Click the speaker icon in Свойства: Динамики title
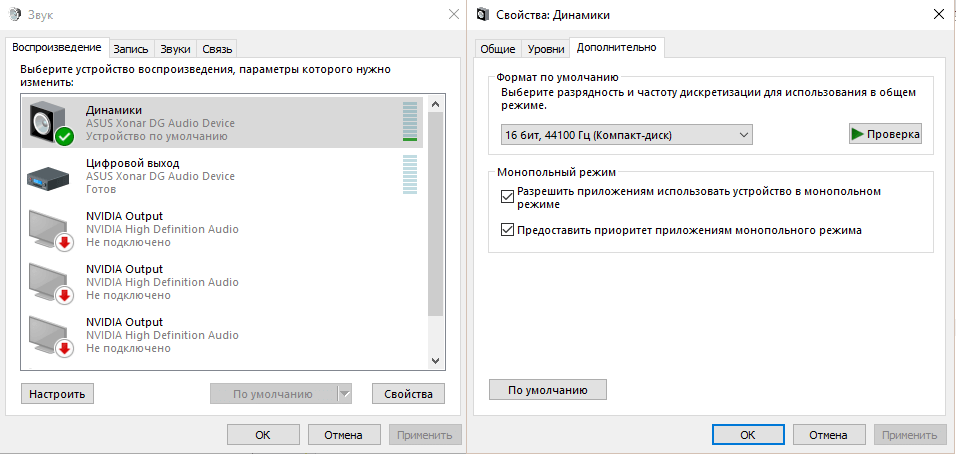 485,14
